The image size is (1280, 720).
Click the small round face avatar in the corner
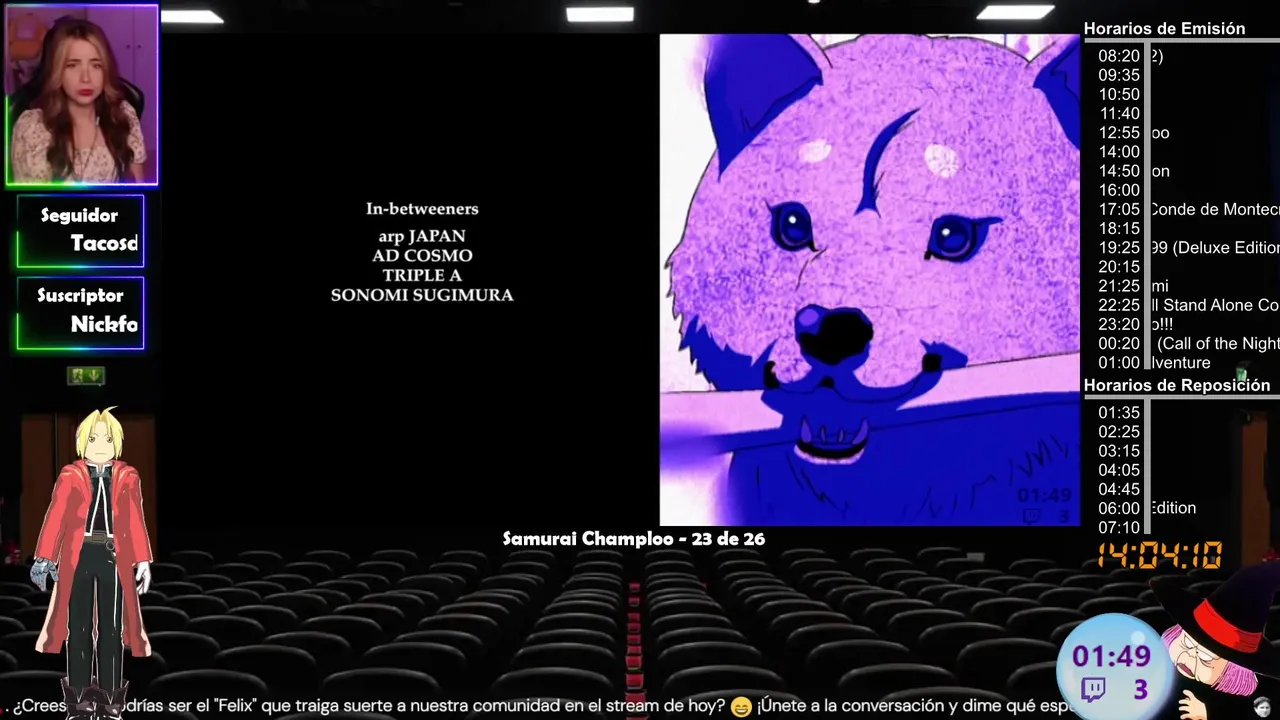1263,706
